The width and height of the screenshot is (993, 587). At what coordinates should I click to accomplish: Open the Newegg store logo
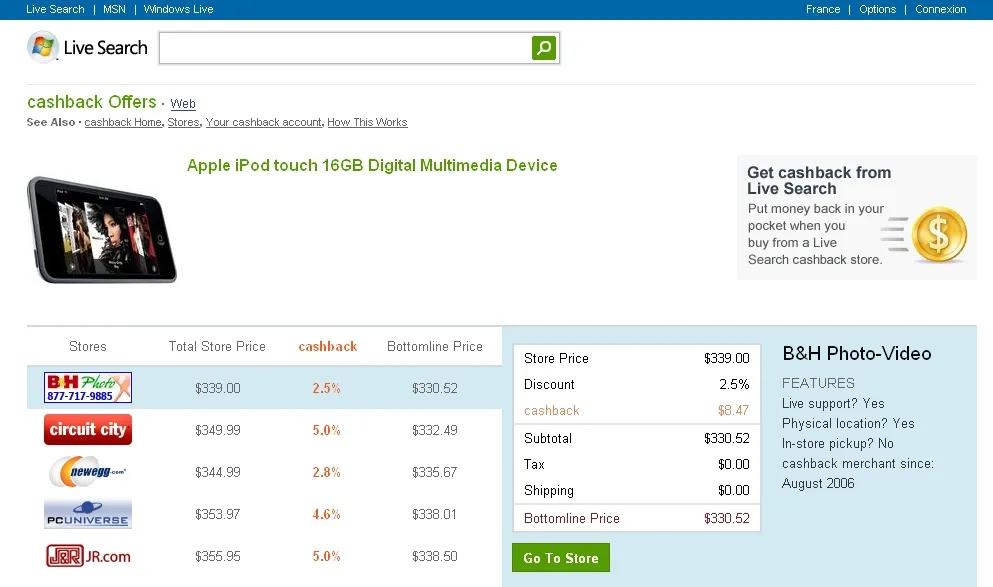click(88, 472)
